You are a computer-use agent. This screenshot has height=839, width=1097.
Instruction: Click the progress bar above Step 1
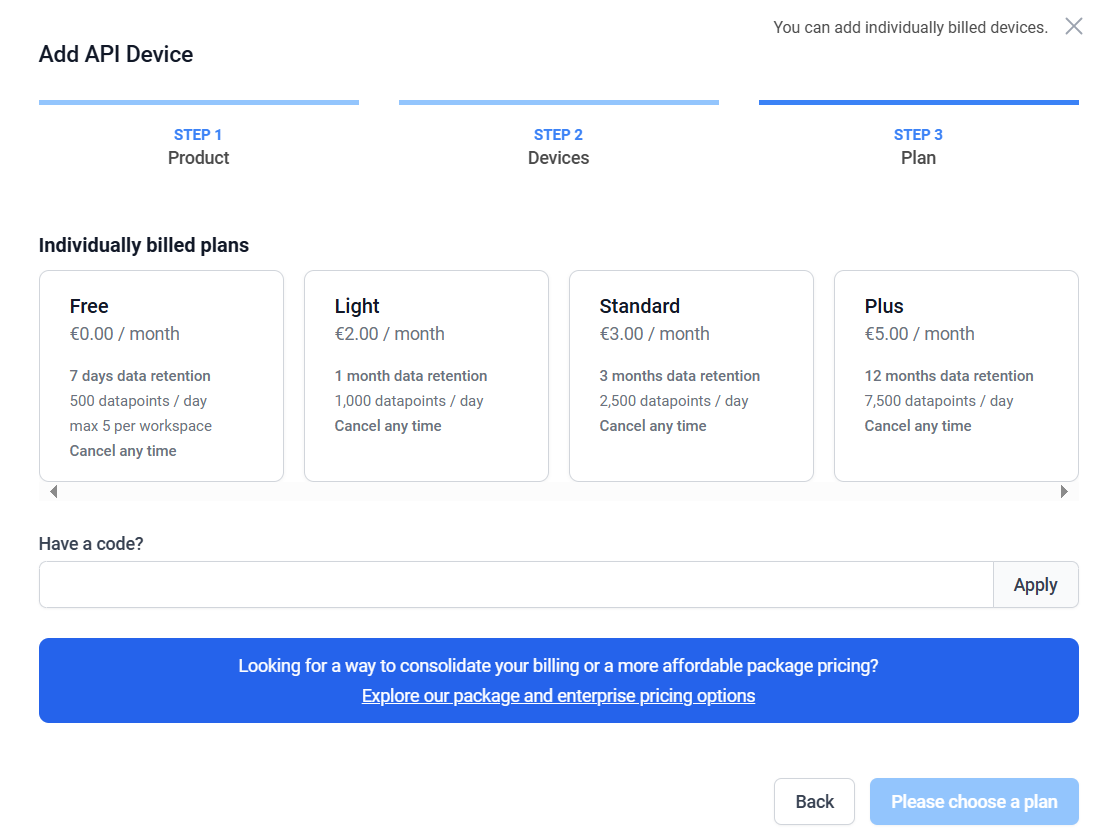tap(198, 102)
